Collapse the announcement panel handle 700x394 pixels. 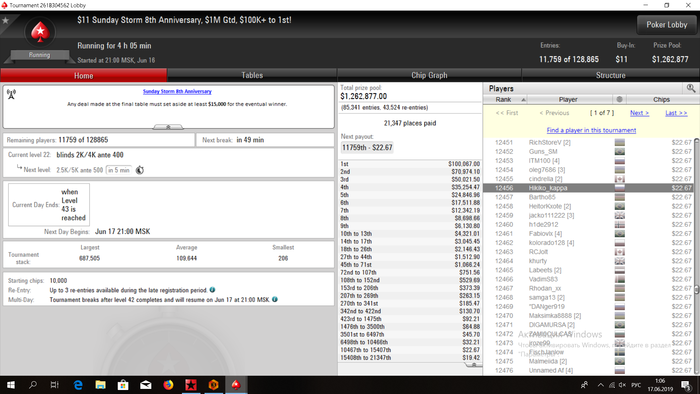point(168,127)
